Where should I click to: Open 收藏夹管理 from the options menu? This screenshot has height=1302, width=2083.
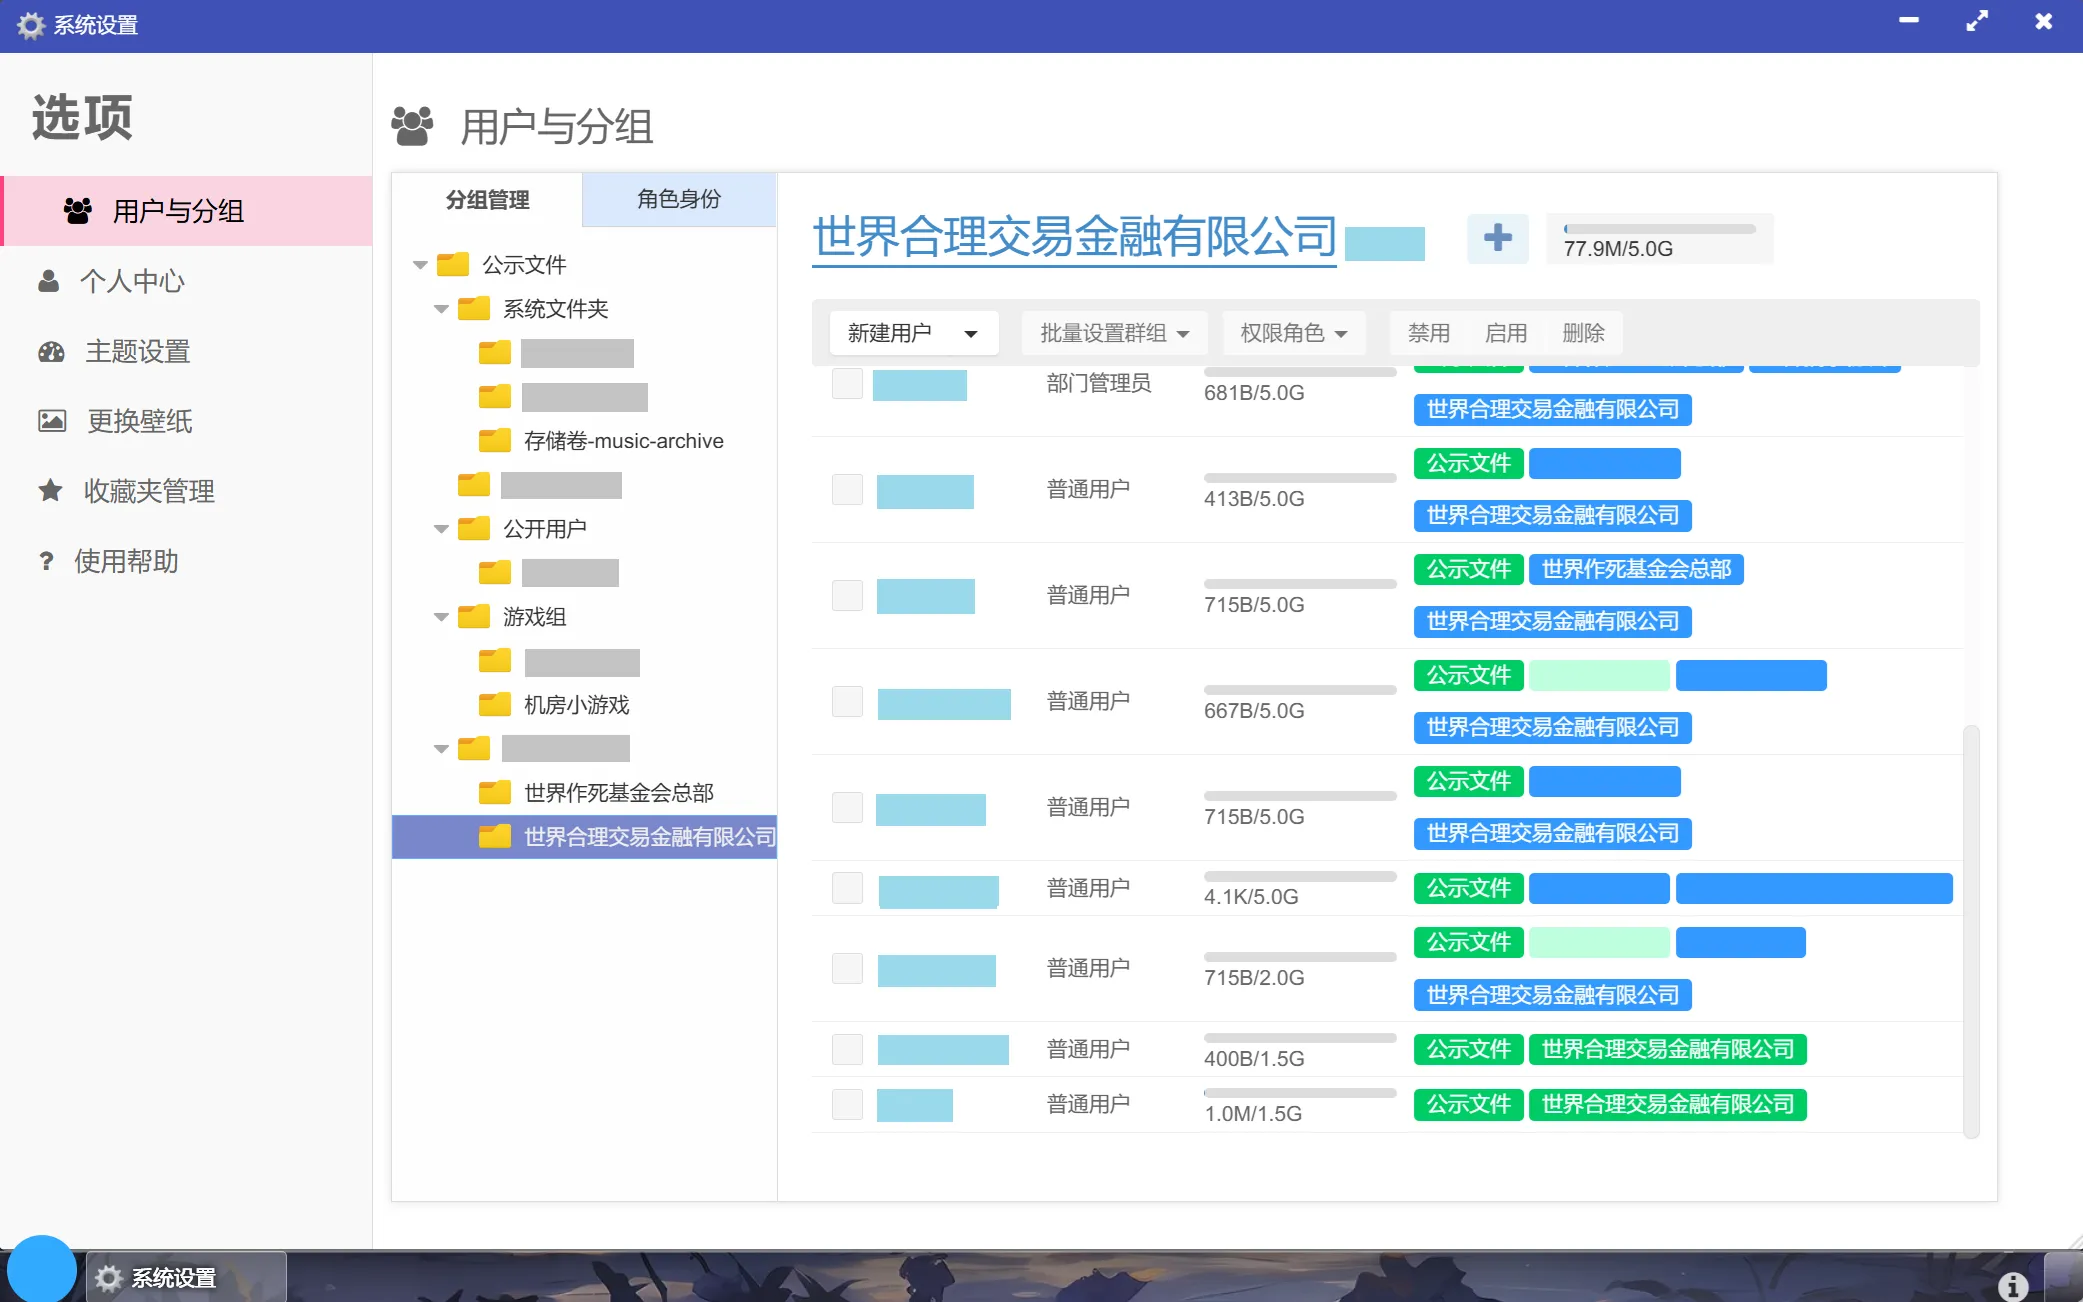click(186, 491)
